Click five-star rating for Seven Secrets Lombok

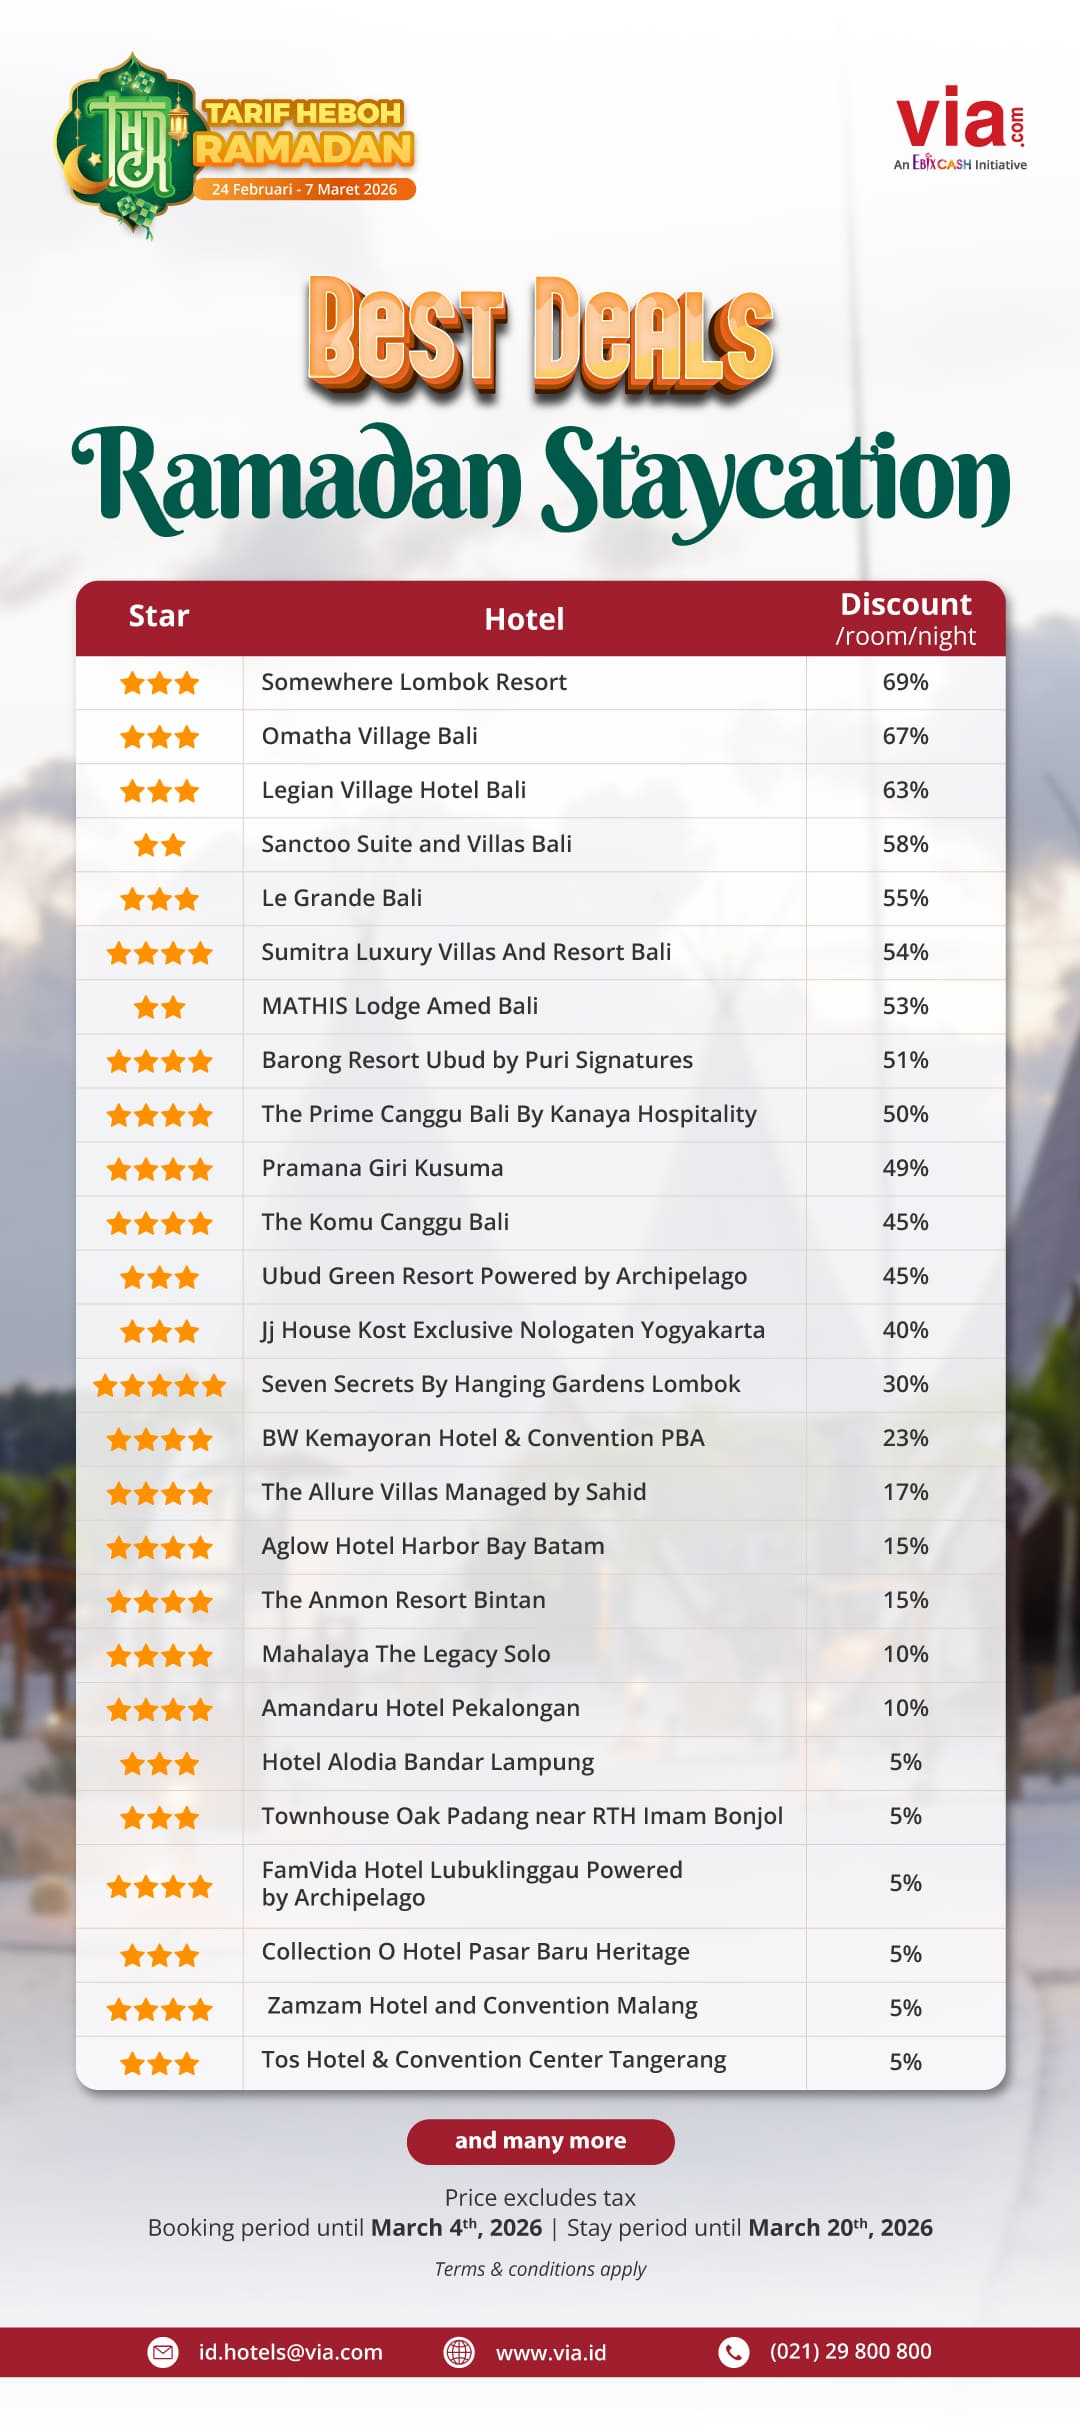tap(159, 1385)
